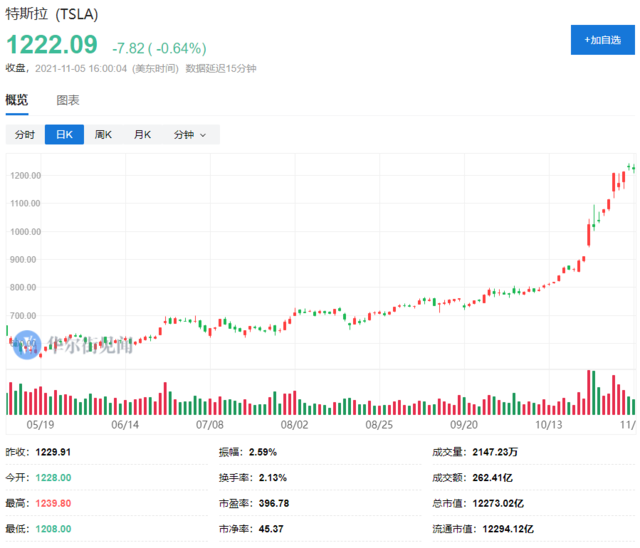
Task: Click the current price 1222.09
Action: point(52,46)
